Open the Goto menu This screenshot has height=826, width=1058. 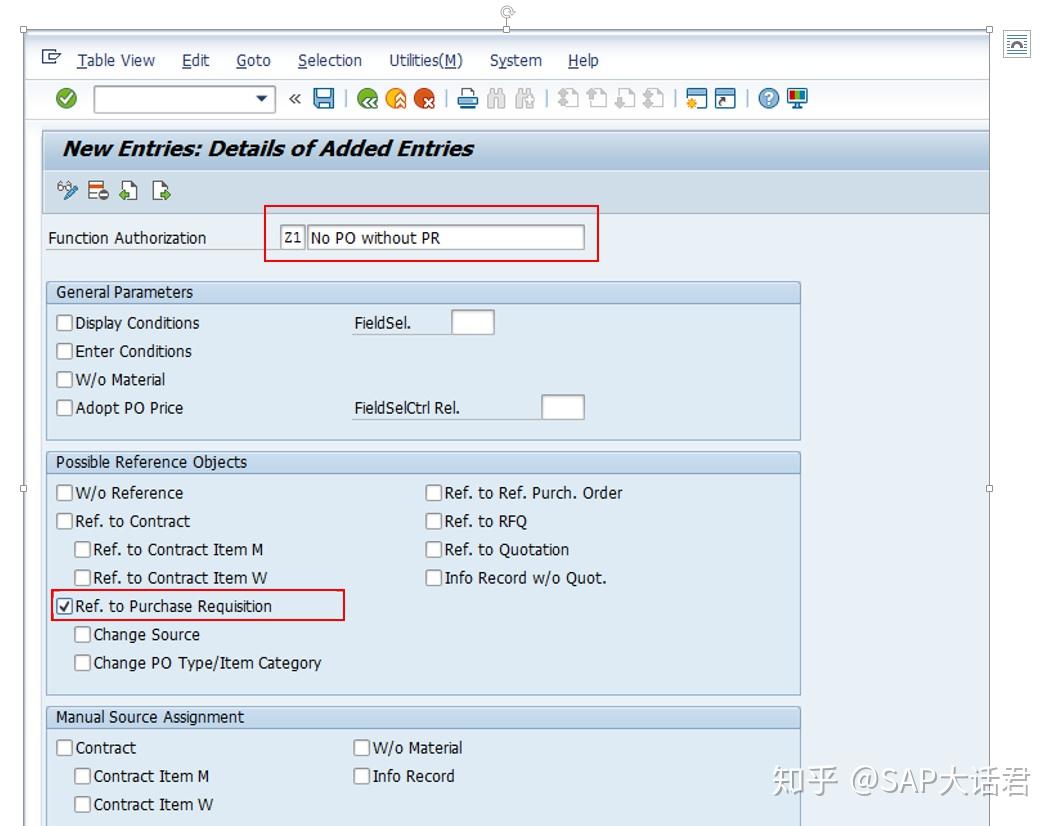pyautogui.click(x=253, y=61)
